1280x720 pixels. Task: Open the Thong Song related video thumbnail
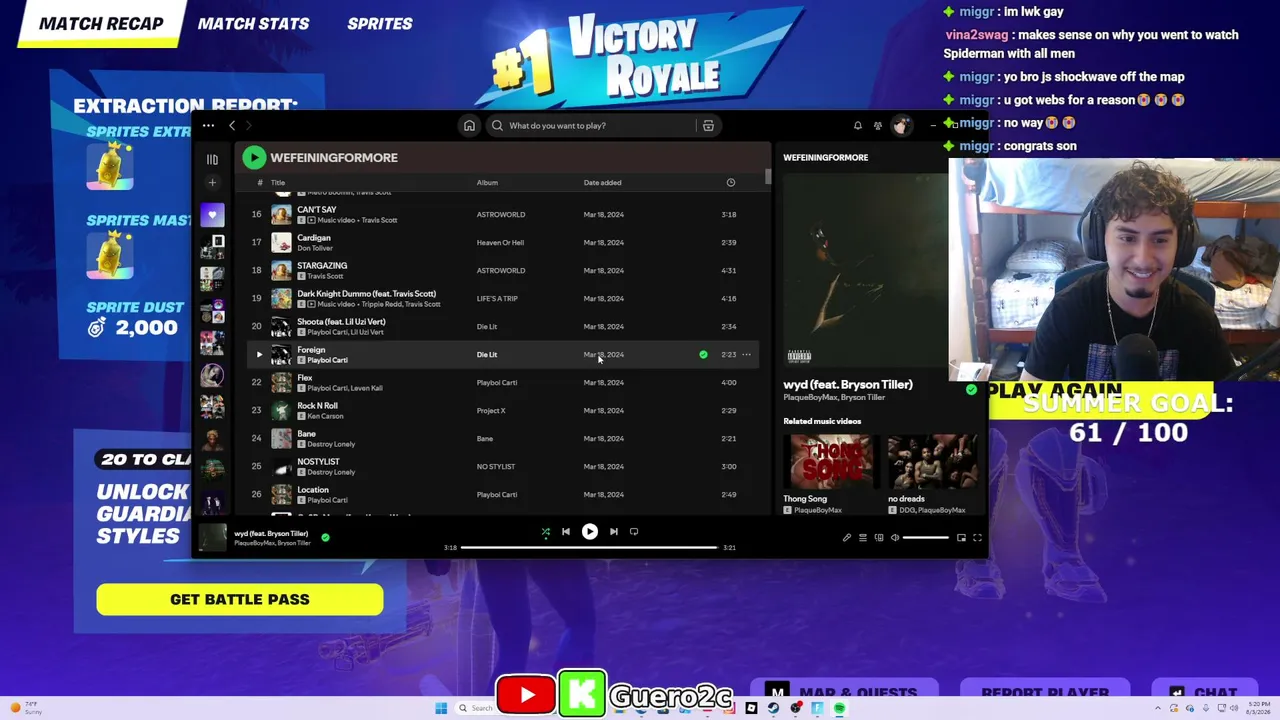pyautogui.click(x=832, y=461)
